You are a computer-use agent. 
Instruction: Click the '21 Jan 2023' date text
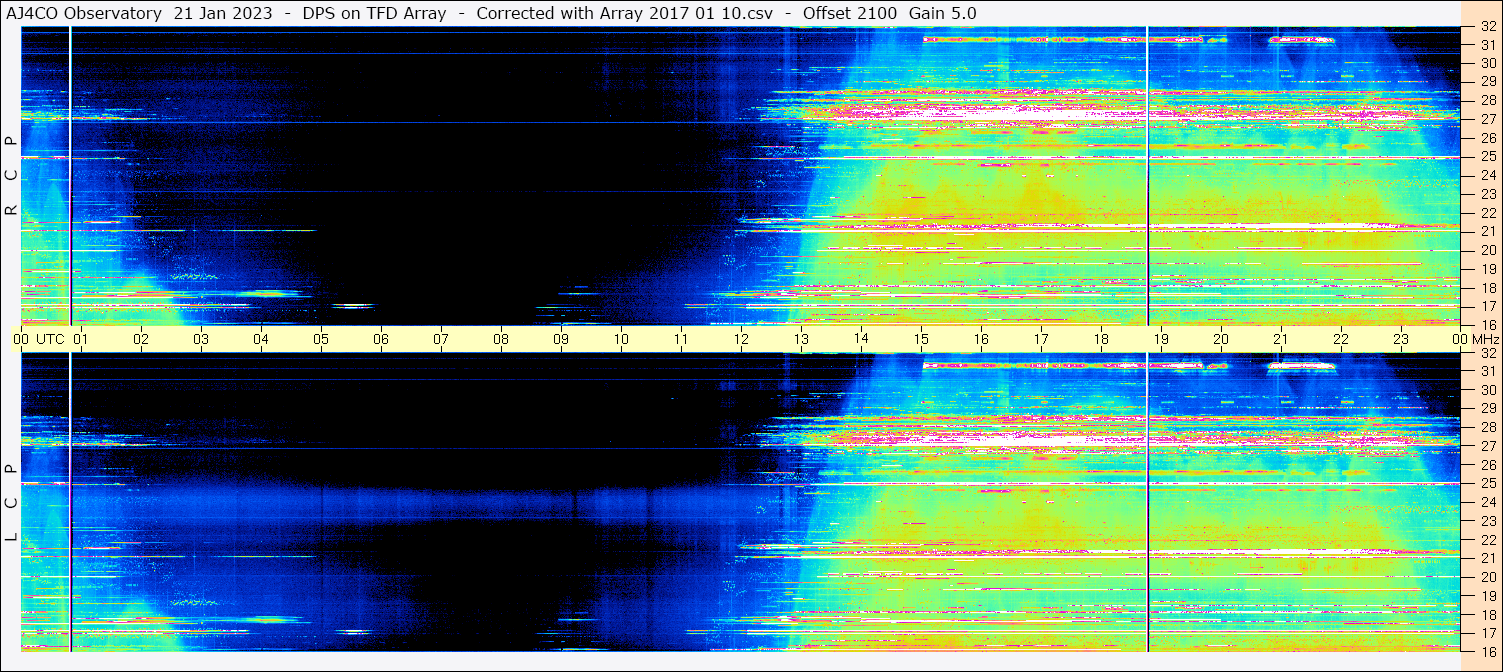tap(223, 14)
